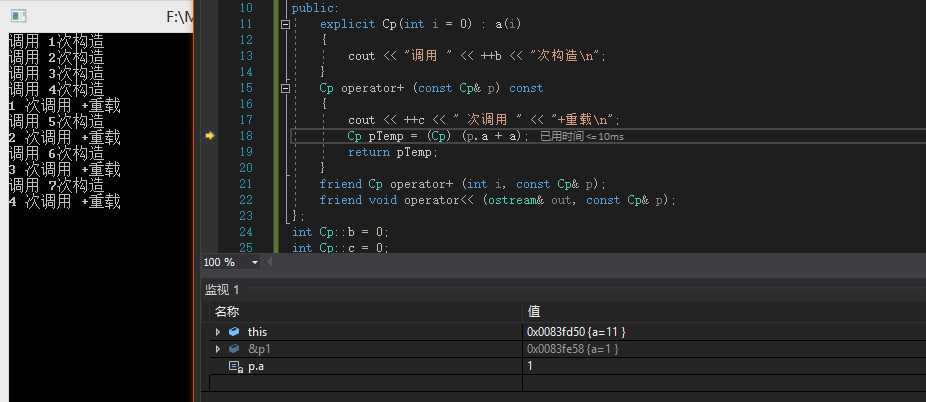
Task: Expand the 'this' watch entry
Action: (x=218, y=331)
